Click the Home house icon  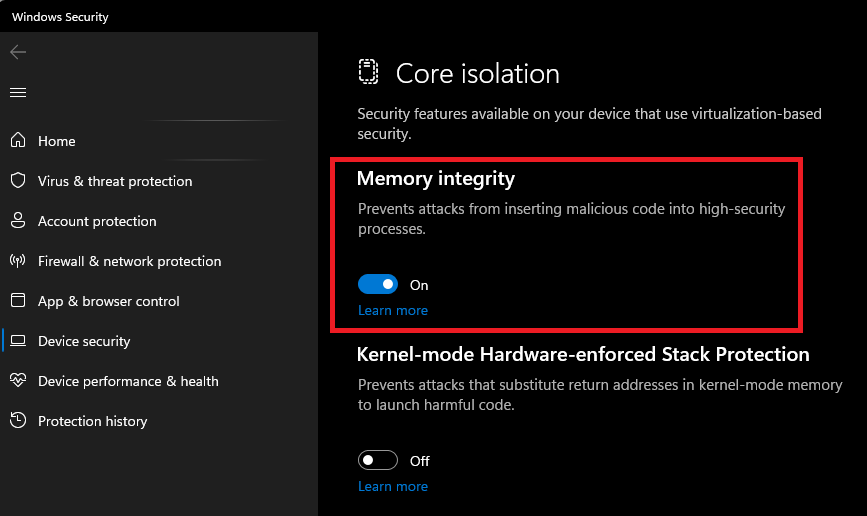pyautogui.click(x=18, y=141)
